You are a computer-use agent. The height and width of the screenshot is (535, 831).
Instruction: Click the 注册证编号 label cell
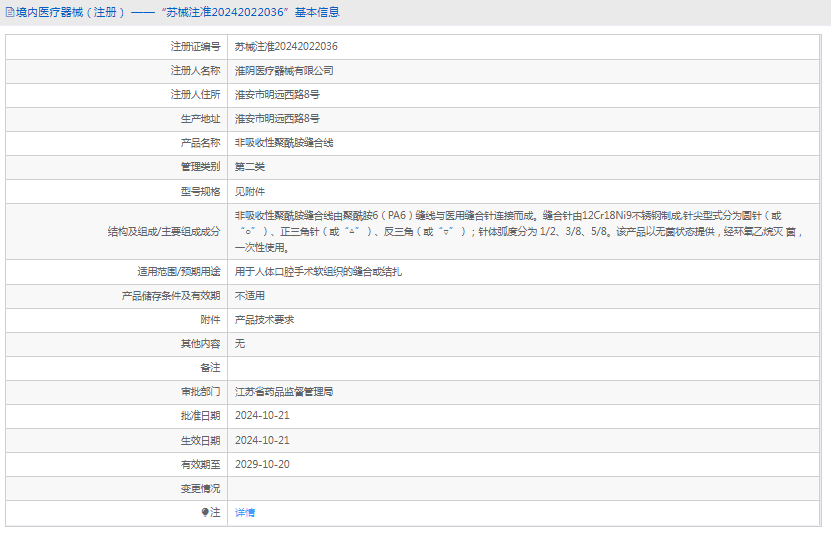click(195, 47)
